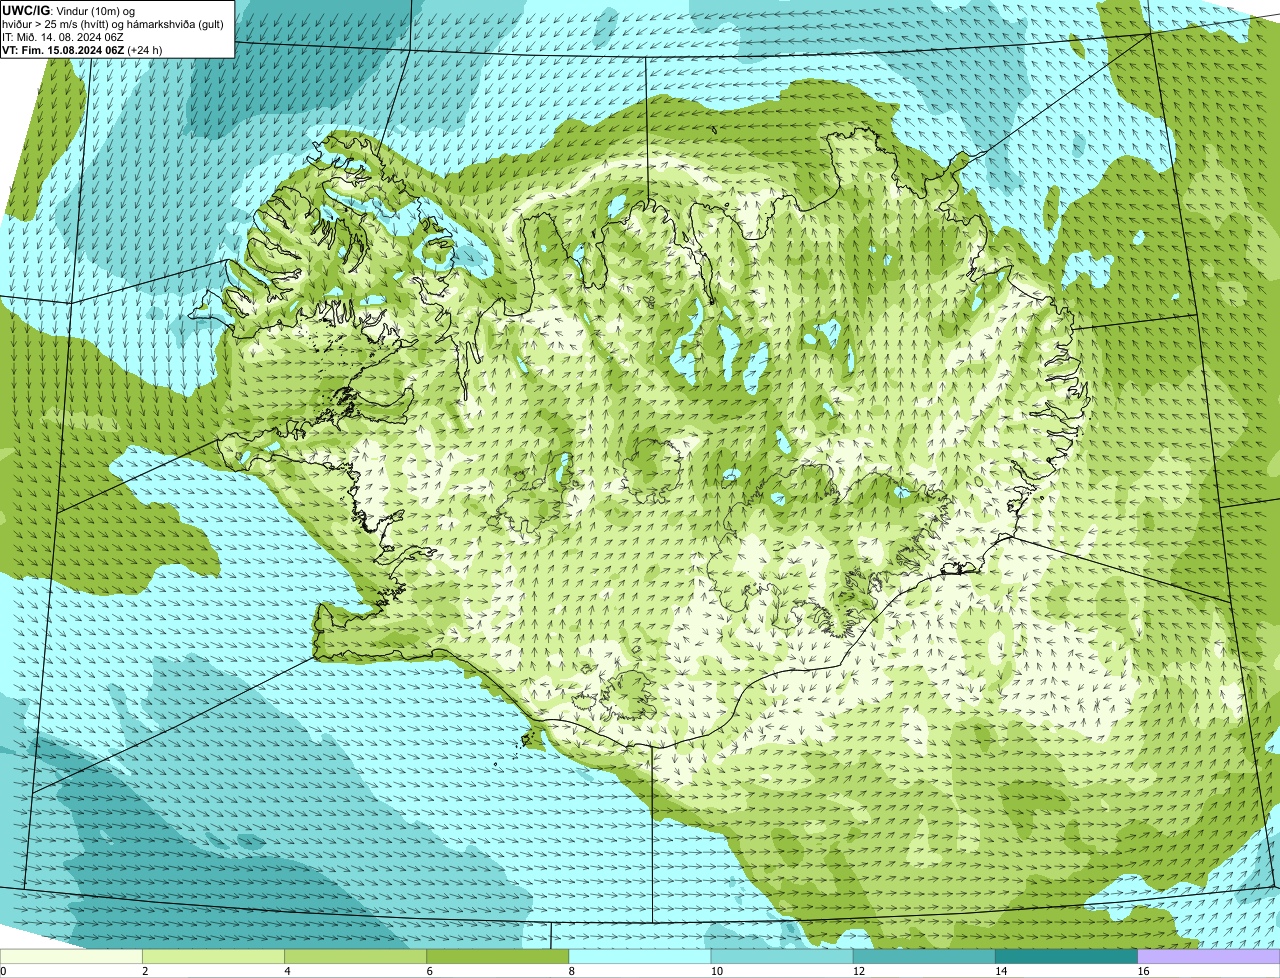
Task: Click the dark teal 14–16 m/s legend swatch
Action: pos(1066,957)
